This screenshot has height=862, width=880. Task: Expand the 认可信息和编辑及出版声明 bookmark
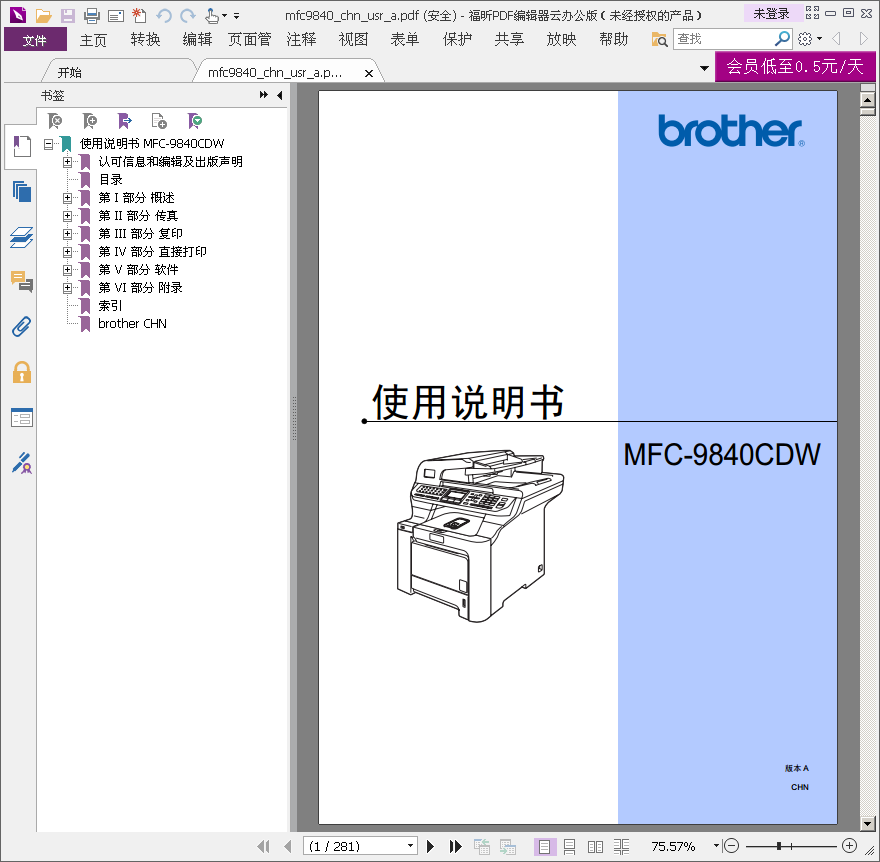tap(67, 162)
